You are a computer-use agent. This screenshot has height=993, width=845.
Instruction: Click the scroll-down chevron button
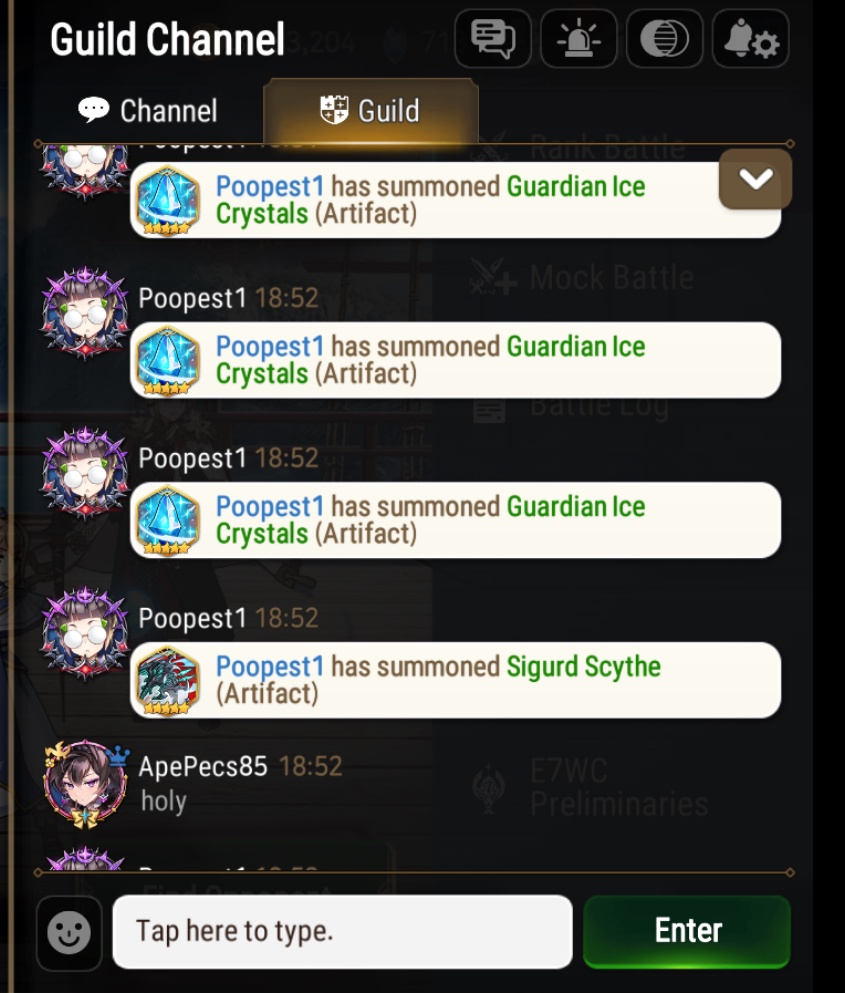[x=755, y=179]
